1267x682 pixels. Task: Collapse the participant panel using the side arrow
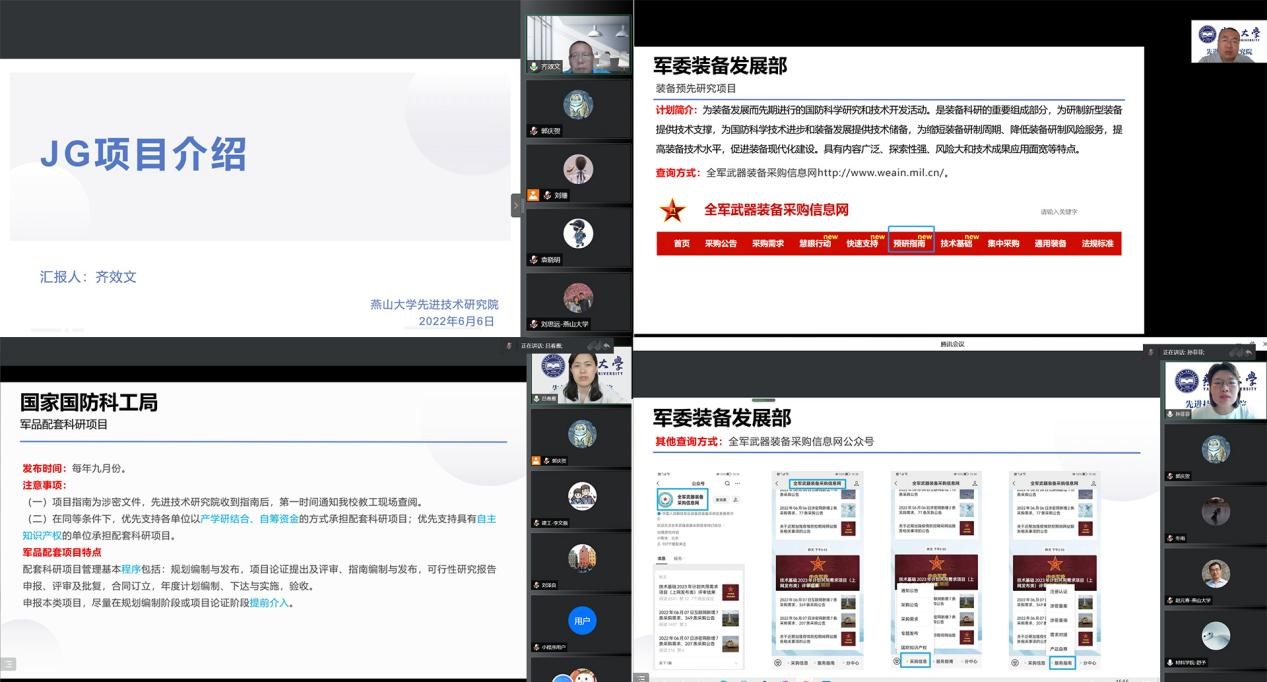click(516, 205)
